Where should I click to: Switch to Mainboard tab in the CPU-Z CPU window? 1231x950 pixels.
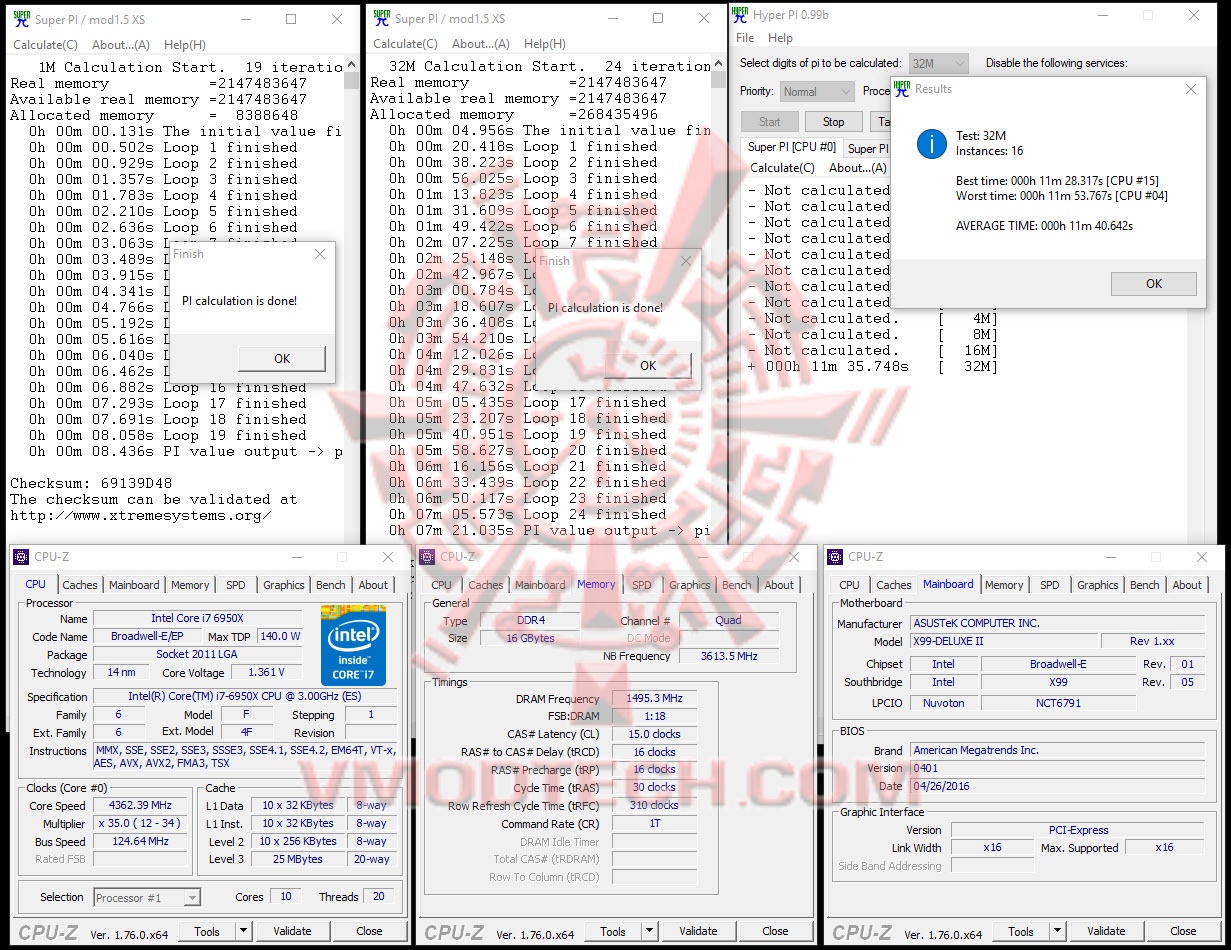[x=134, y=585]
